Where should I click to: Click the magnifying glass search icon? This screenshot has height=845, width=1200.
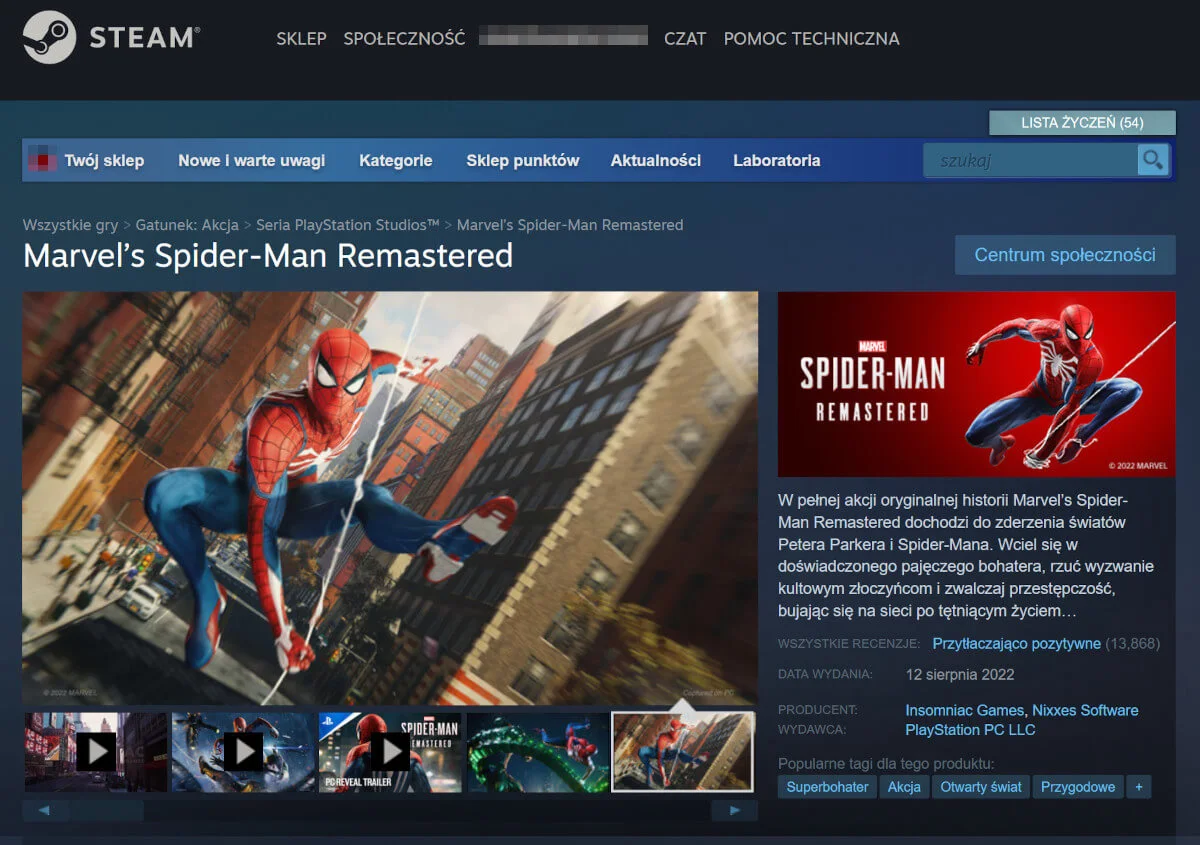point(1154,160)
